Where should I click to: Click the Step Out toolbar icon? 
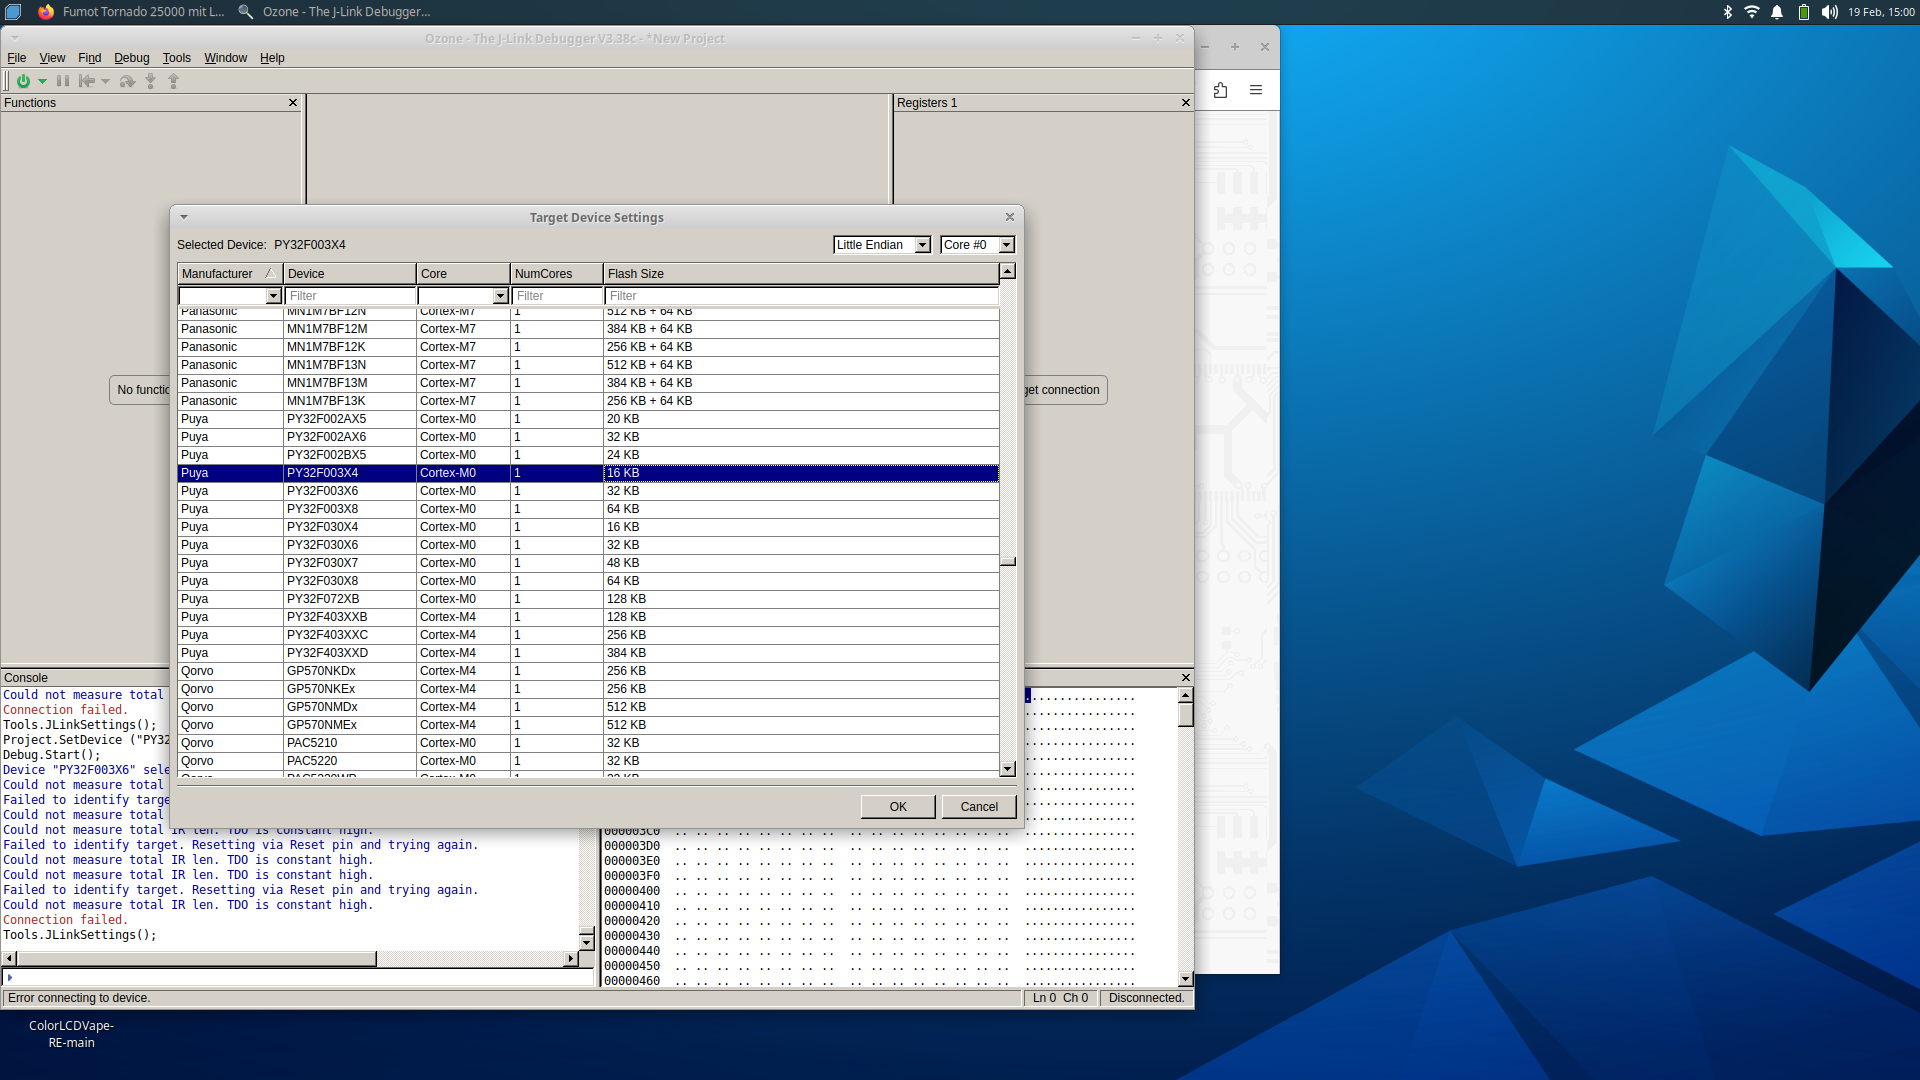pyautogui.click(x=173, y=81)
